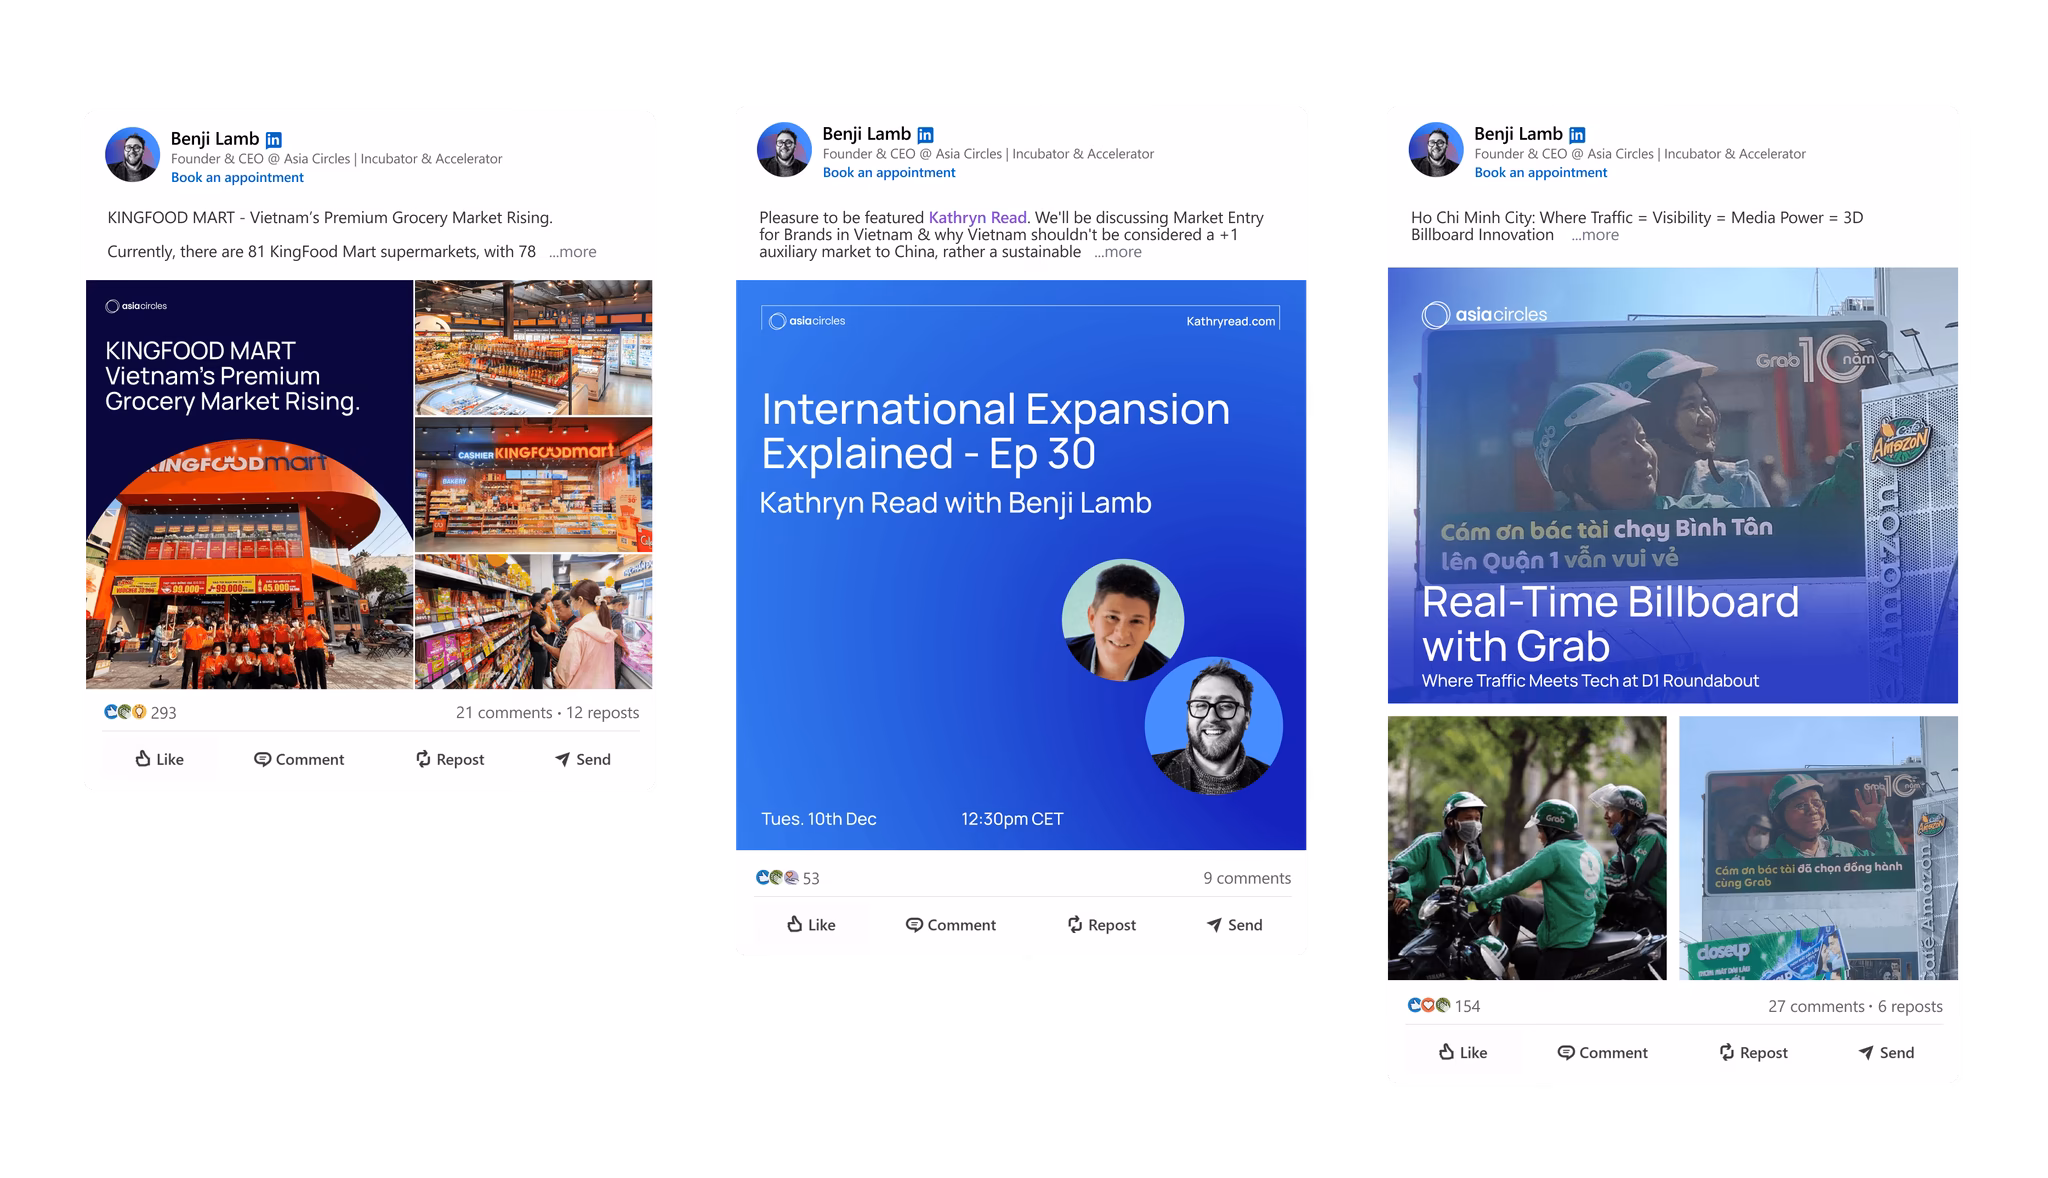The height and width of the screenshot is (1178, 2048).
Task: Click the asiacircles logo on the Grab billboard image
Action: 1485,315
